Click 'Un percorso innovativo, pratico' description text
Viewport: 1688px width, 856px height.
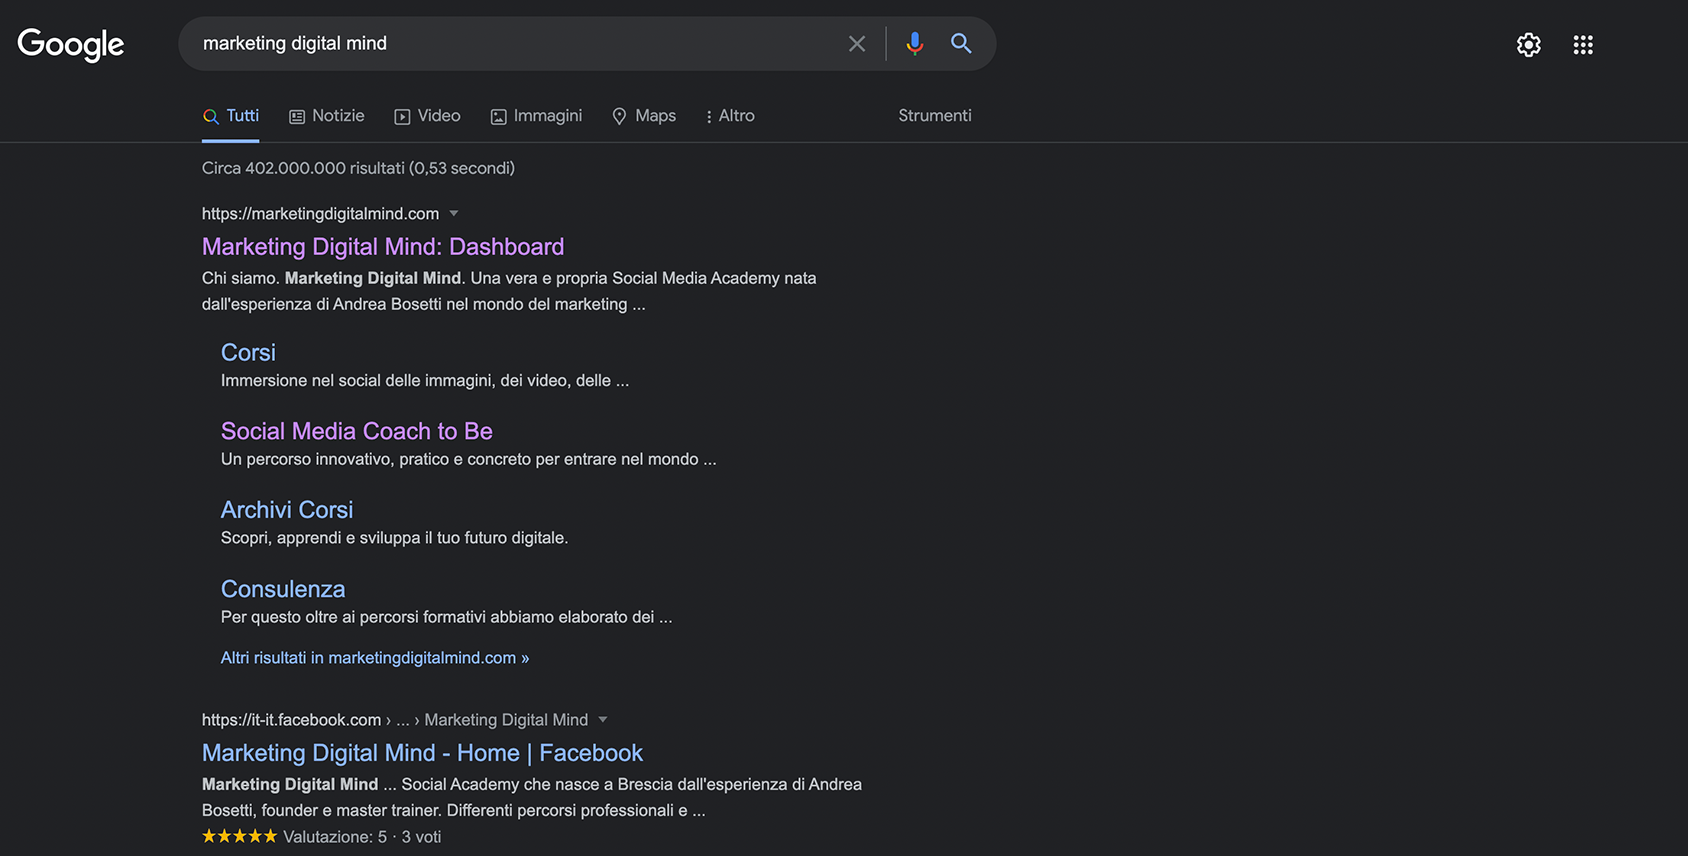click(468, 459)
